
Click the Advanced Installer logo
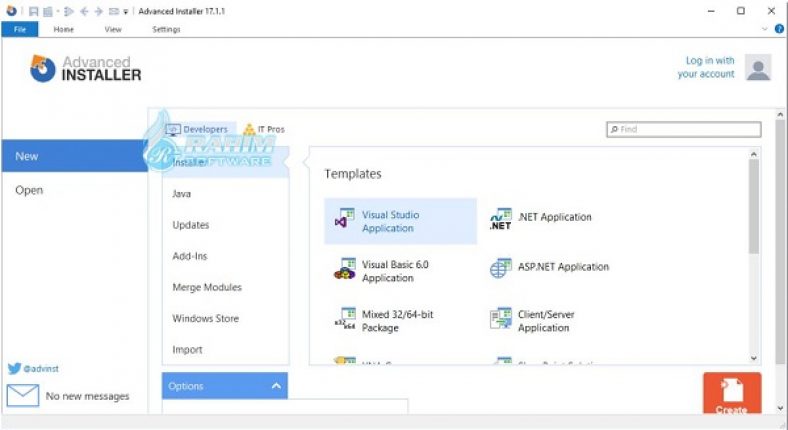(x=85, y=68)
